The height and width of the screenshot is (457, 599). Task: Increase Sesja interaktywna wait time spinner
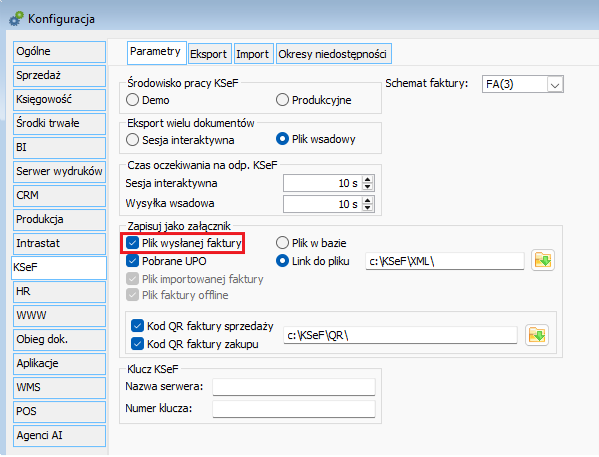coord(367,180)
